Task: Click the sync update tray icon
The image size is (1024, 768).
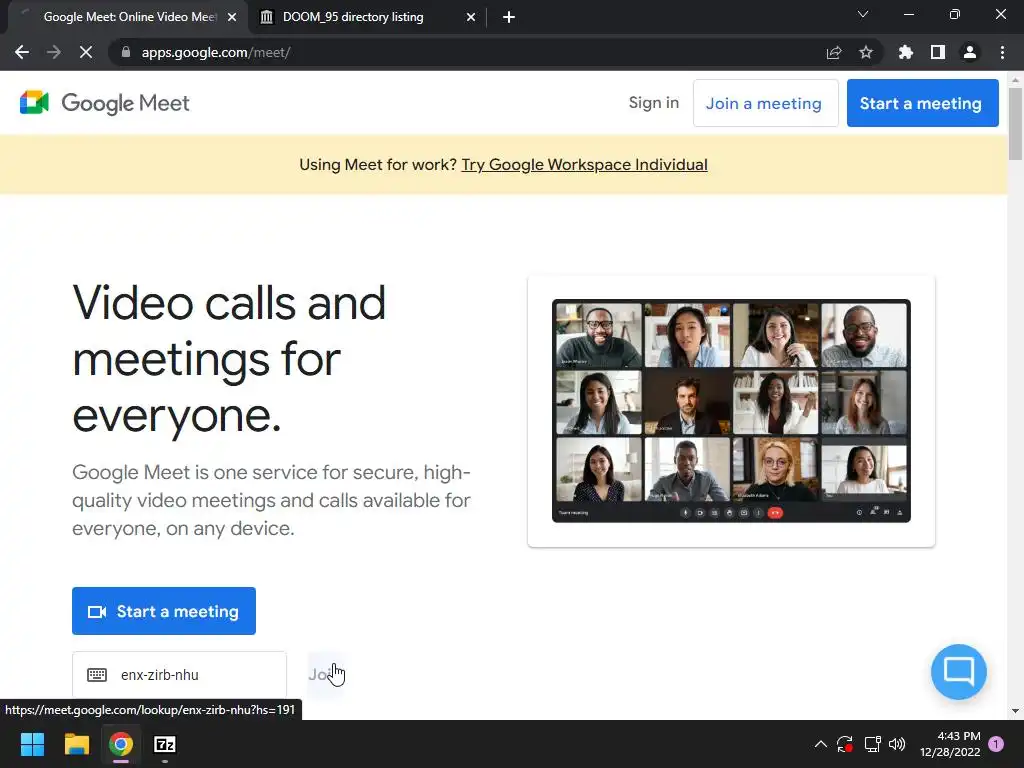Action: point(844,744)
